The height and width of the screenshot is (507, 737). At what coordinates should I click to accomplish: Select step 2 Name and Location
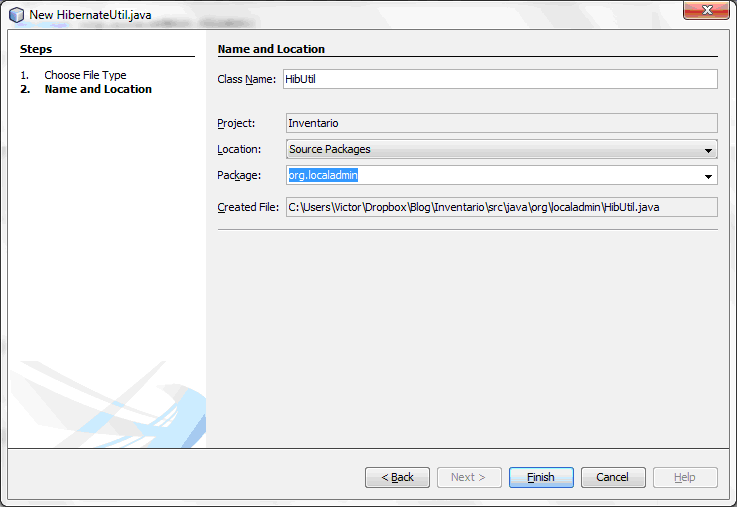click(98, 89)
